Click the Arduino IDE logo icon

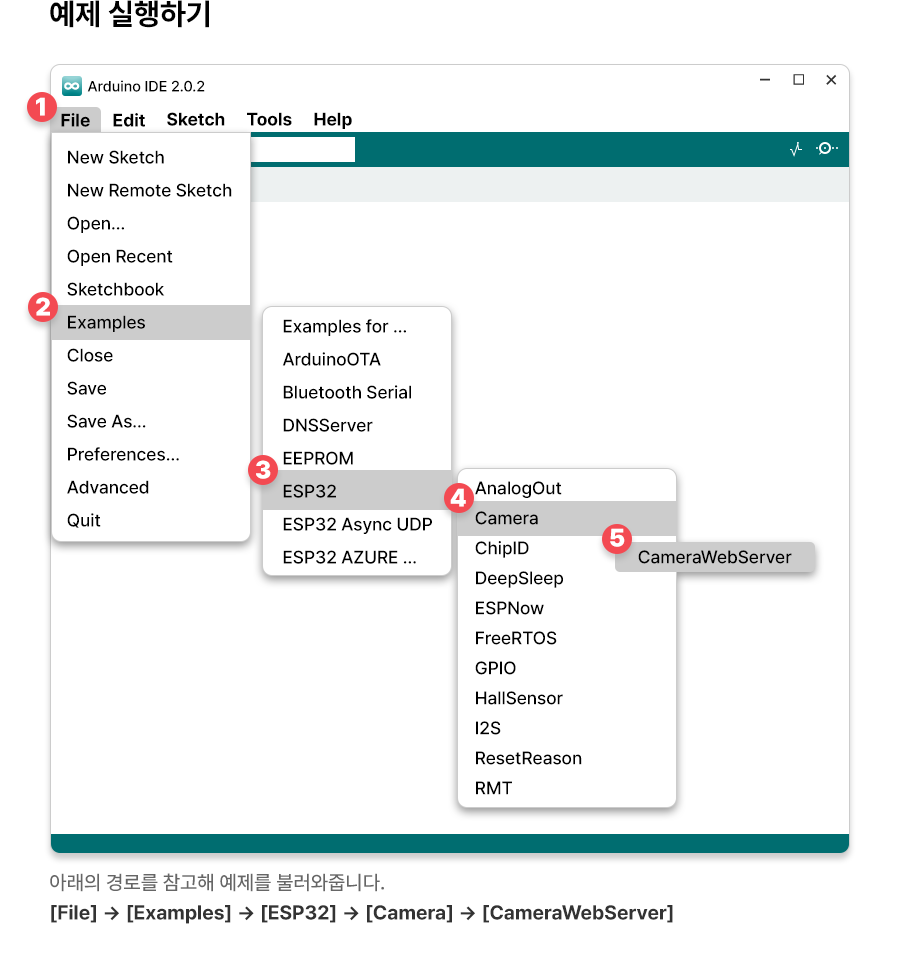tap(72, 86)
